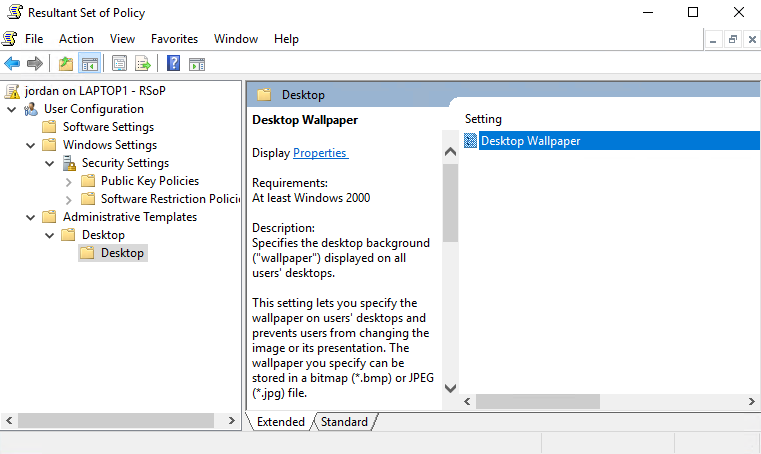Toggle Show/Hide Console Tree toolbar button
Viewport: 761px width, 454px height.
pyautogui.click(x=89, y=64)
